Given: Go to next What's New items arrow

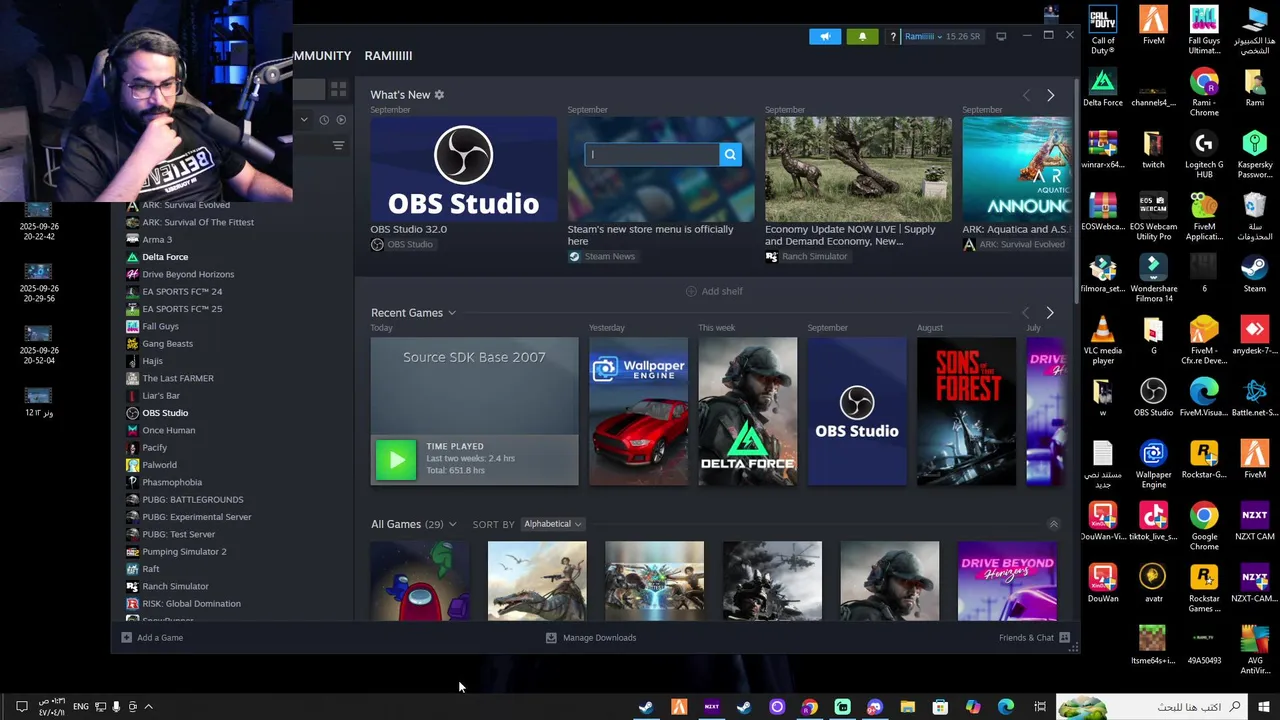Looking at the screenshot, I should (x=1050, y=95).
